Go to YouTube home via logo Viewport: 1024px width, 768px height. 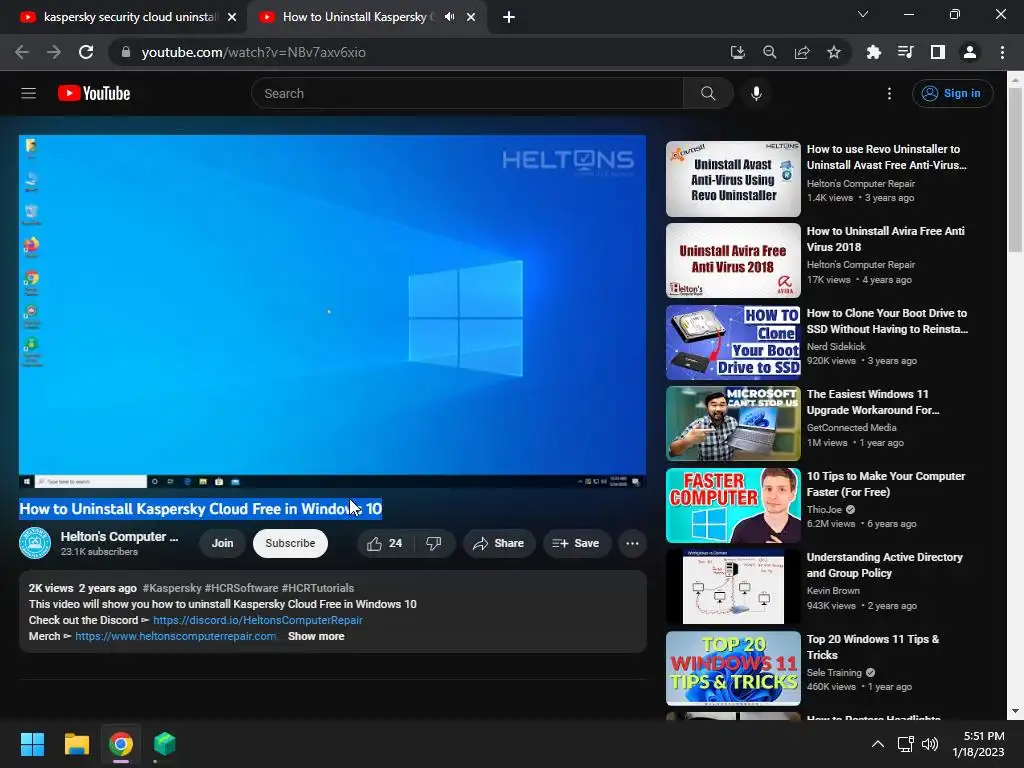tap(94, 93)
